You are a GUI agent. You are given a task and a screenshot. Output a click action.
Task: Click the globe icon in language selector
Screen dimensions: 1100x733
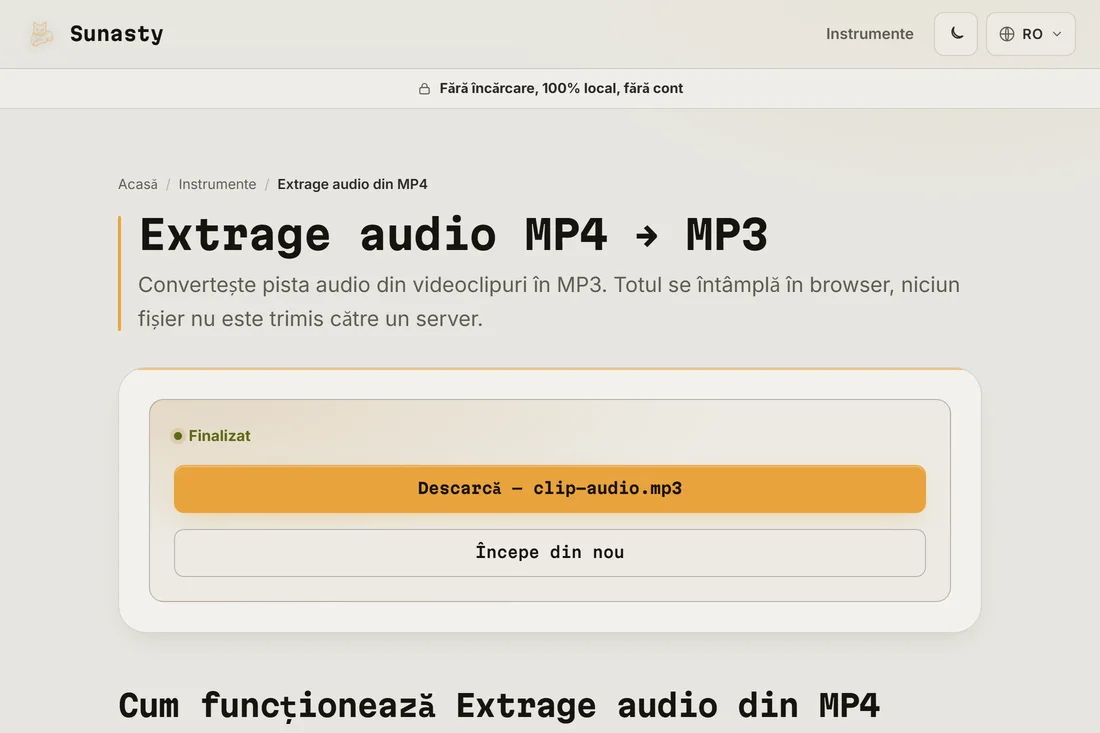(1007, 34)
